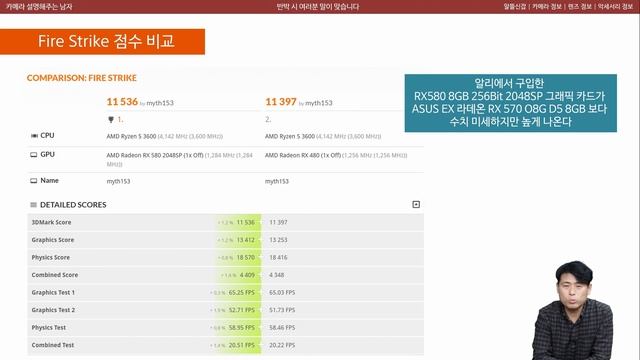640x360 pixels.
Task: Click the teal caption box about the RX580 card
Action: (511, 103)
